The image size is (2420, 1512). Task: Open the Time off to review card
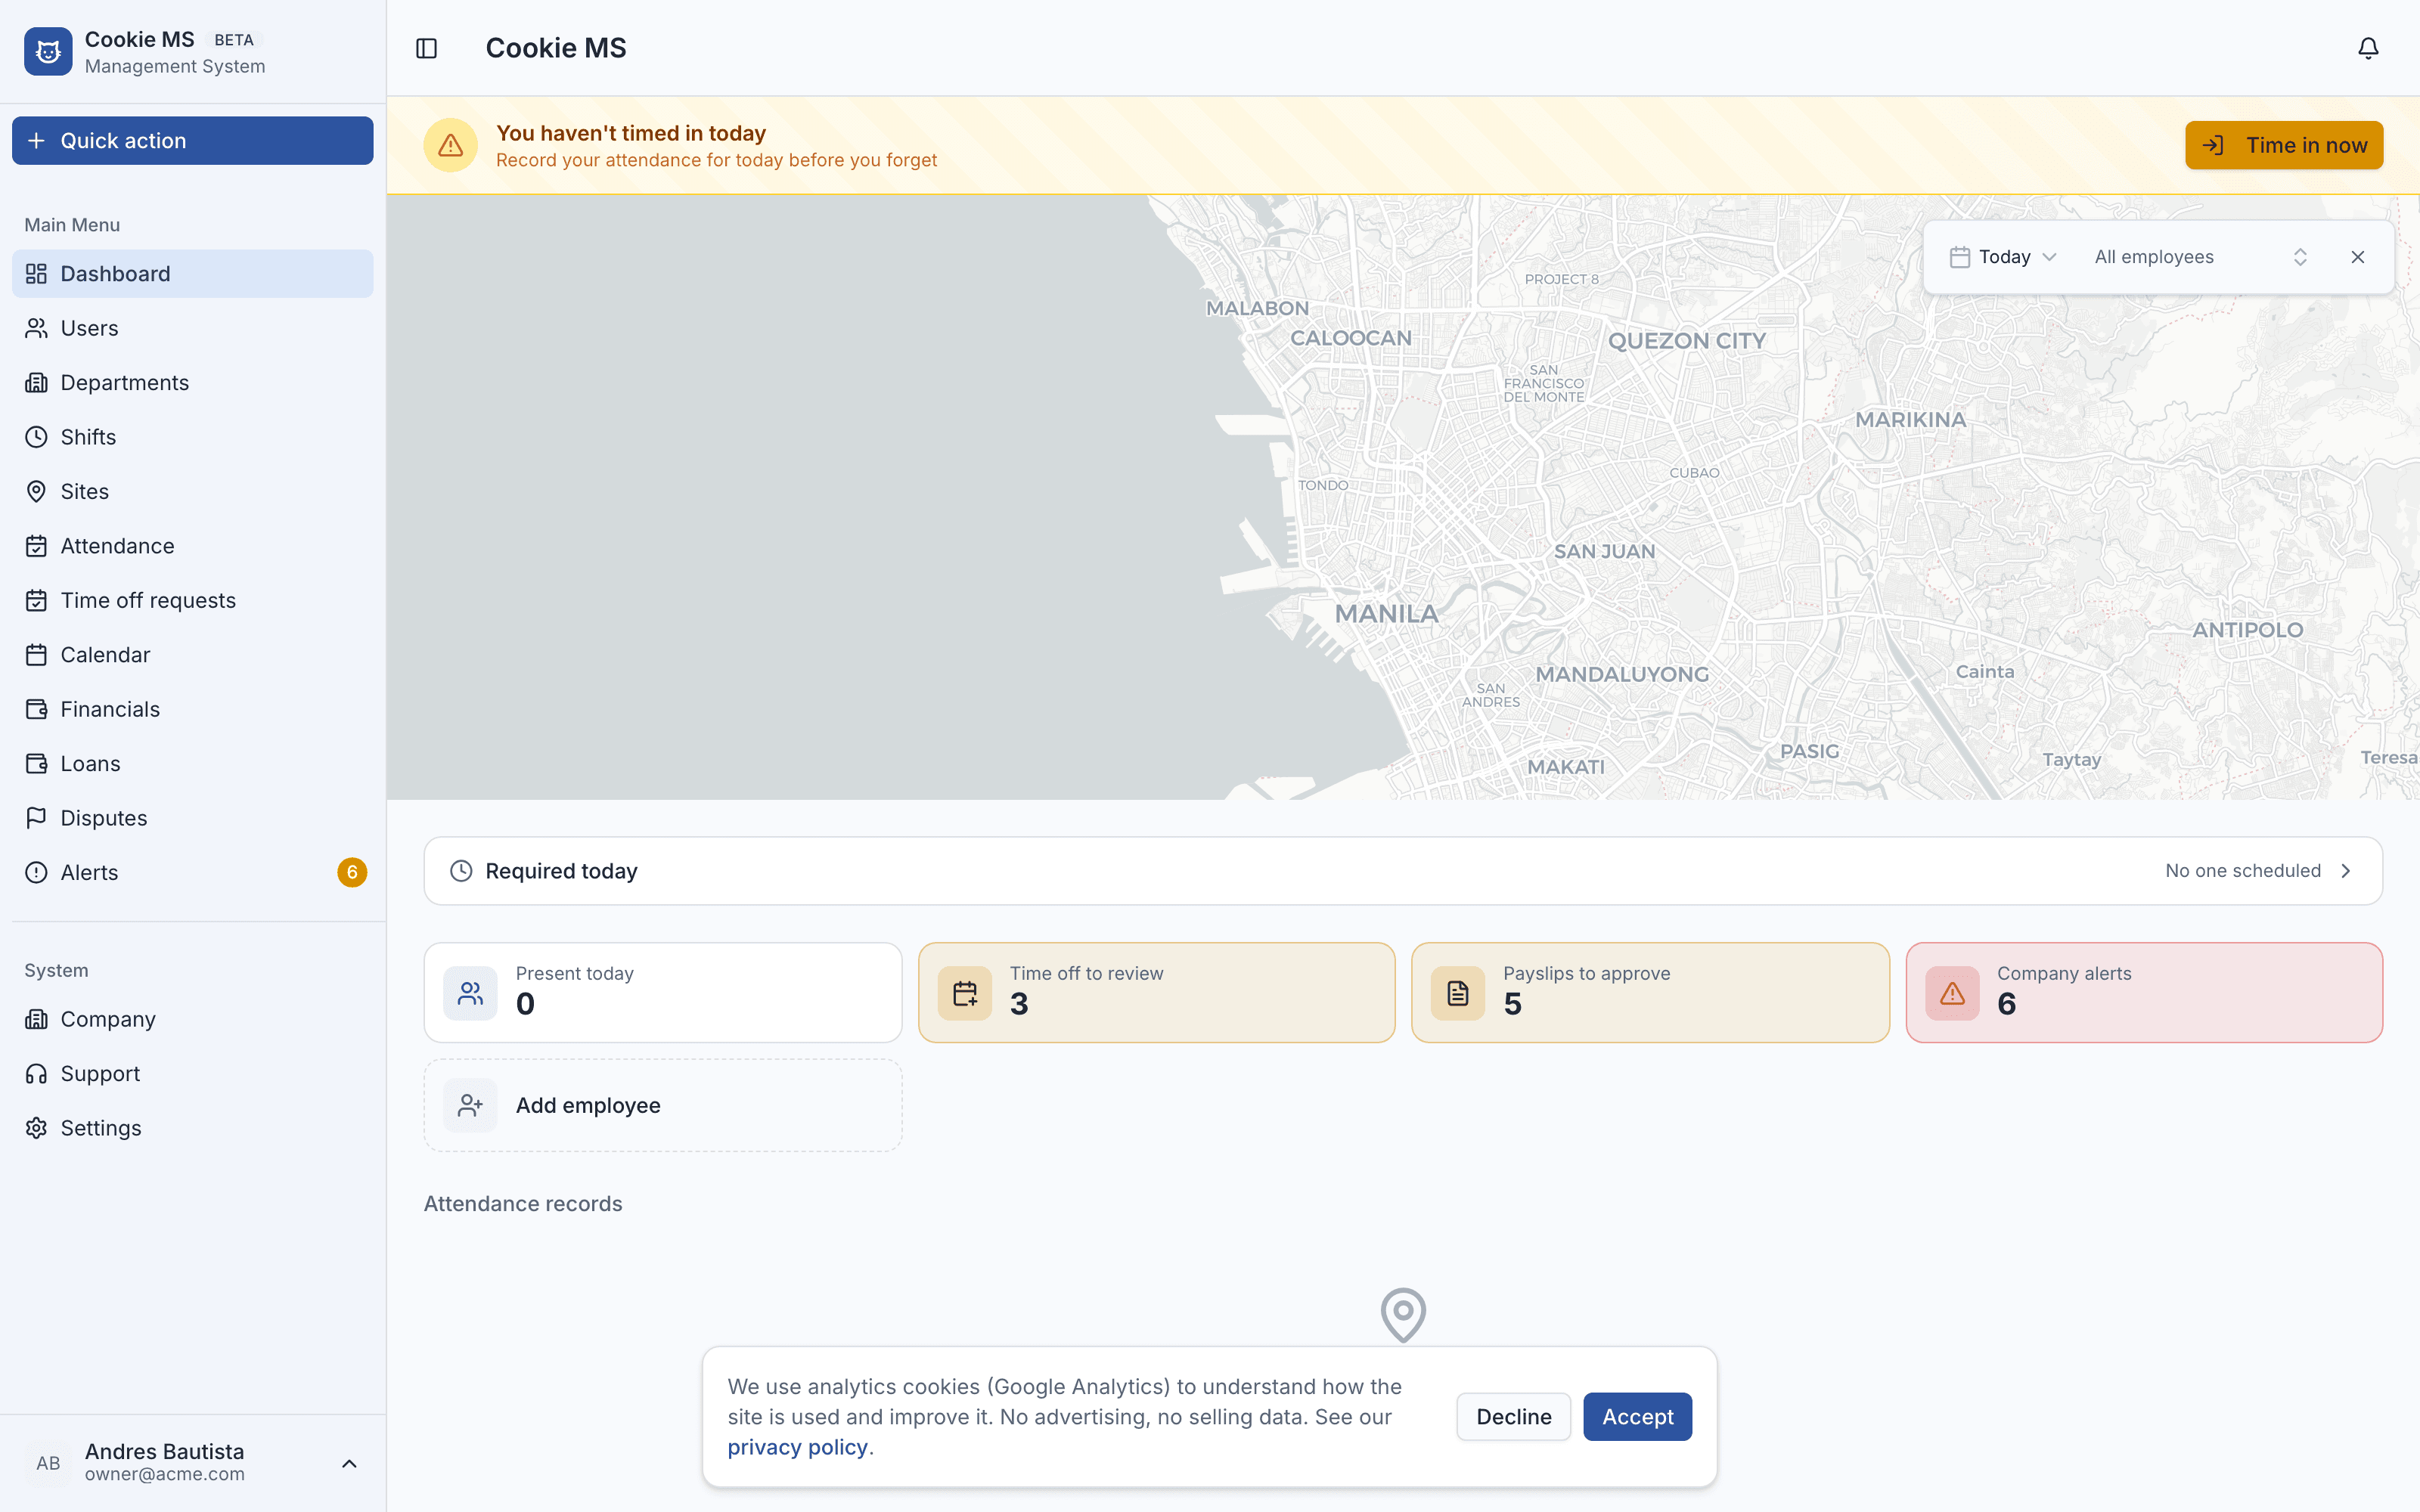1157,993
